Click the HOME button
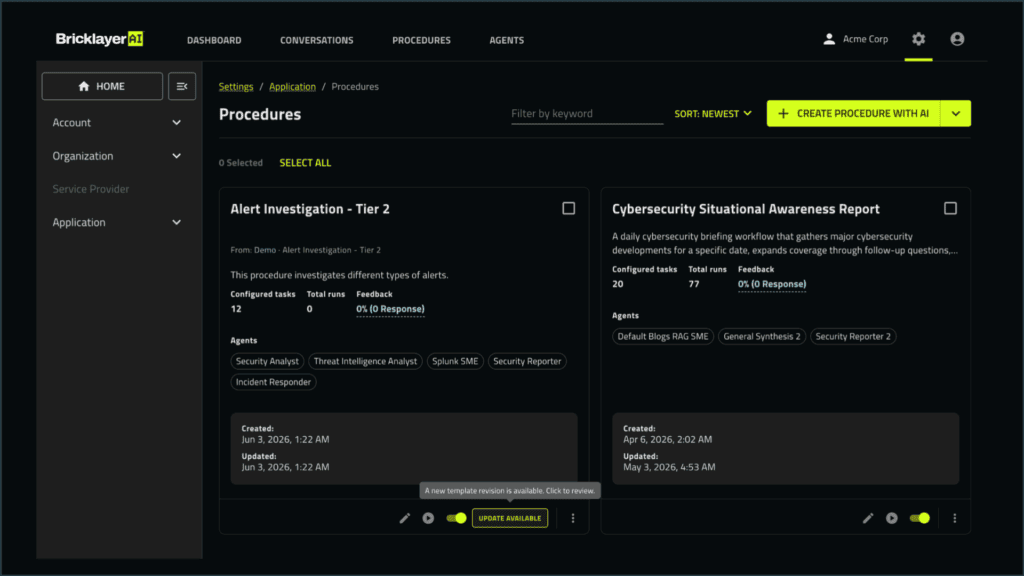This screenshot has height=576, width=1024. tap(102, 86)
